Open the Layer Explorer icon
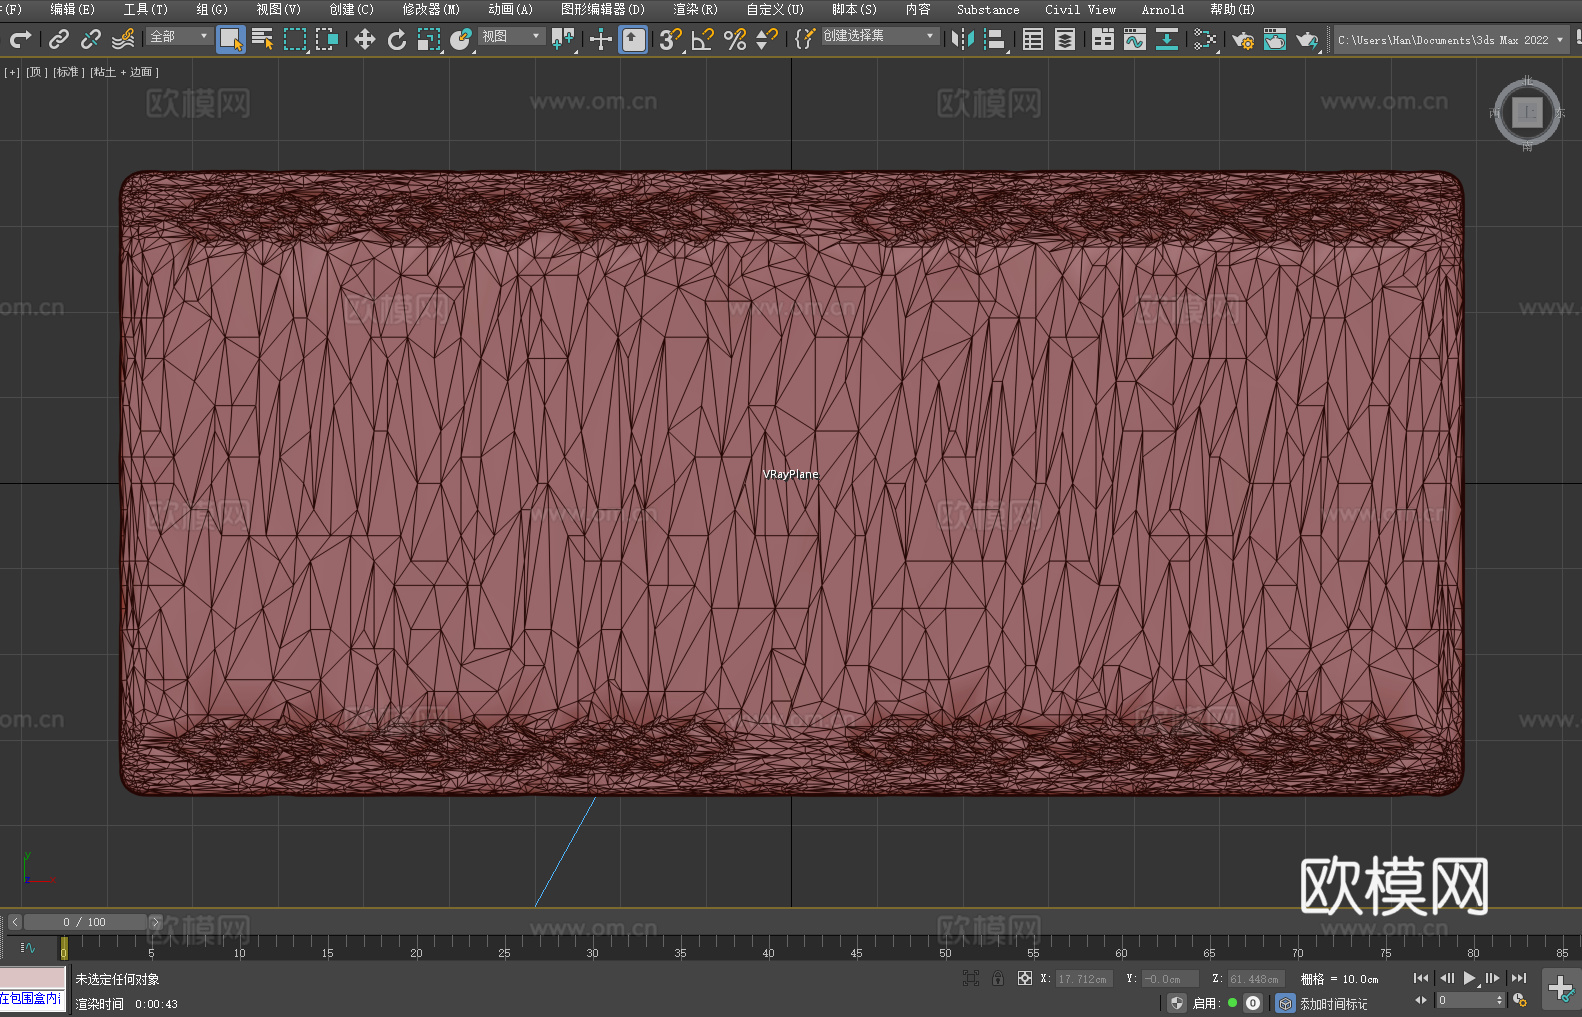Viewport: 1582px width, 1017px height. click(1065, 39)
